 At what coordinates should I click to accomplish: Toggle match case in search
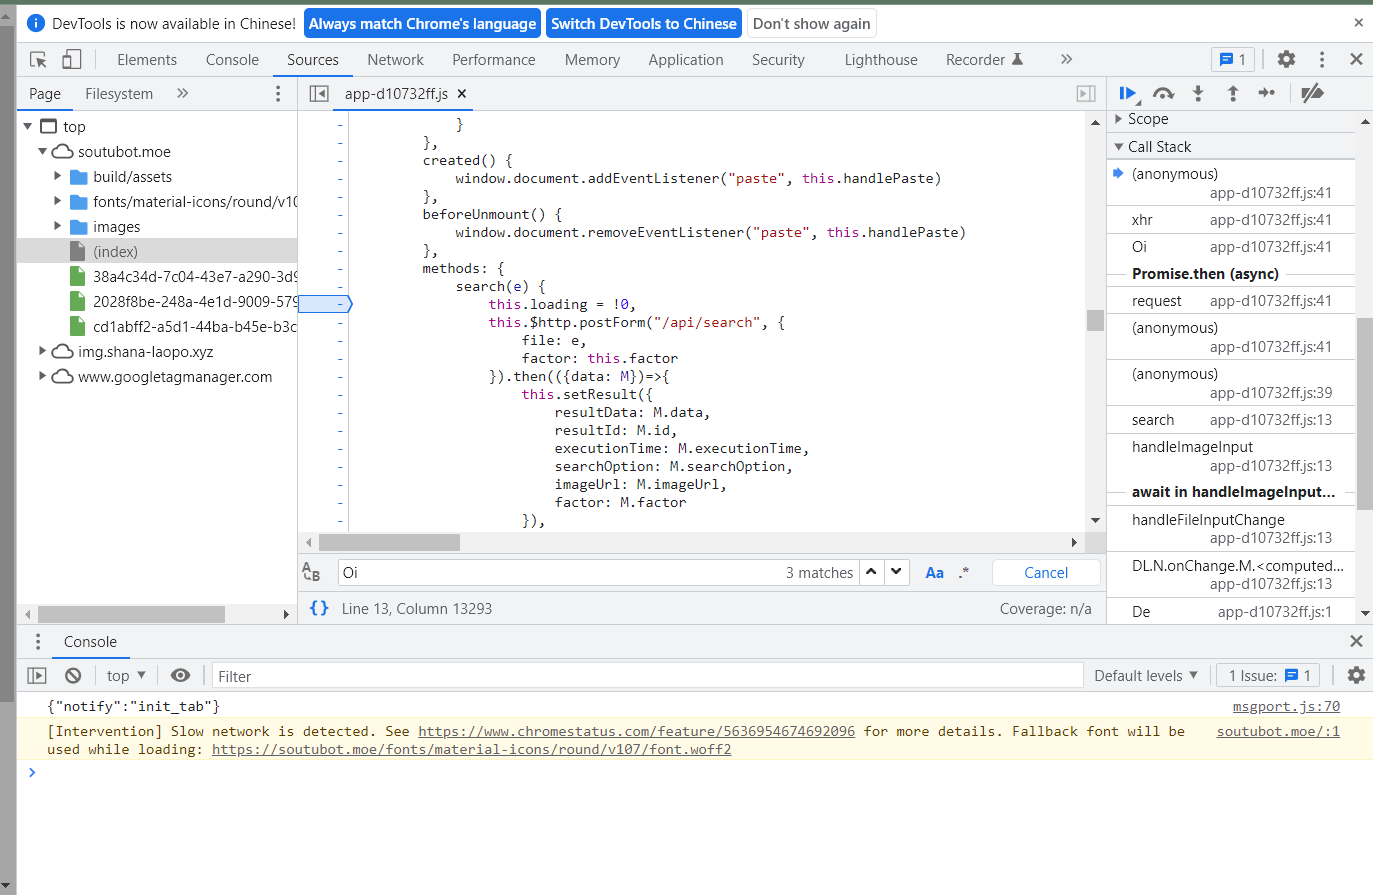[x=935, y=573]
